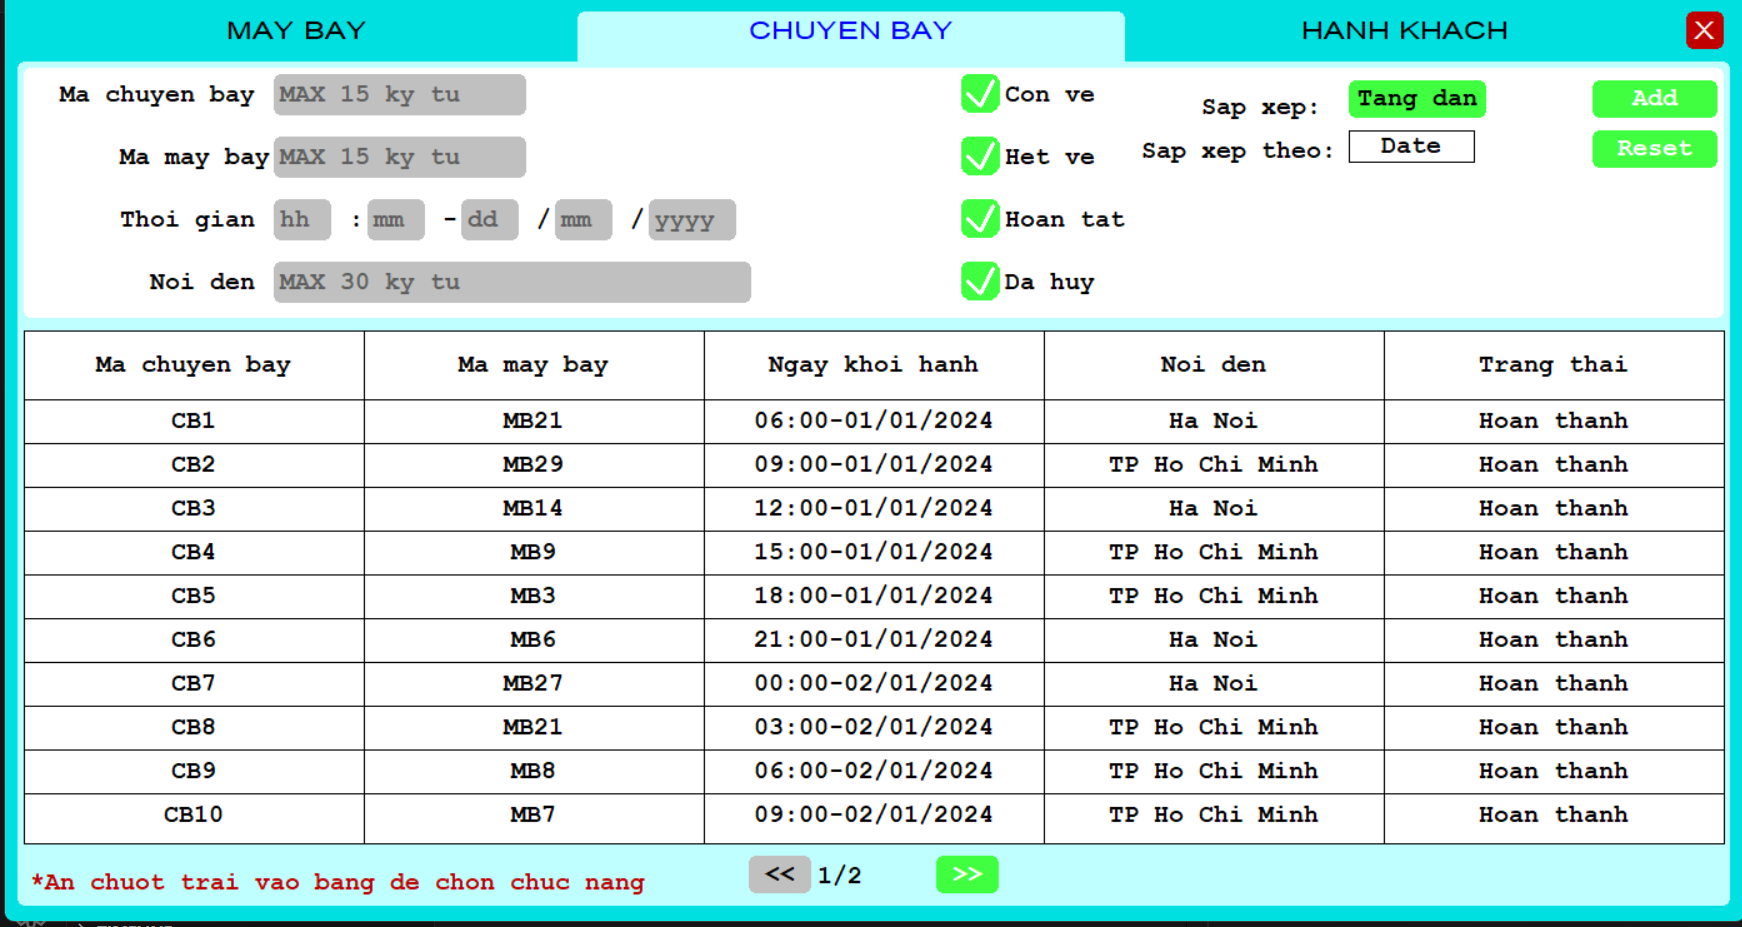
Task: Click the Ma may bay column header
Action: tap(534, 365)
